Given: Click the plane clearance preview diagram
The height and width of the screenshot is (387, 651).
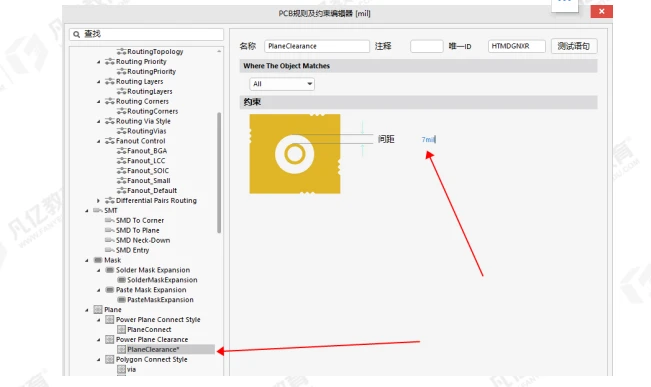Looking at the screenshot, I should click(295, 154).
